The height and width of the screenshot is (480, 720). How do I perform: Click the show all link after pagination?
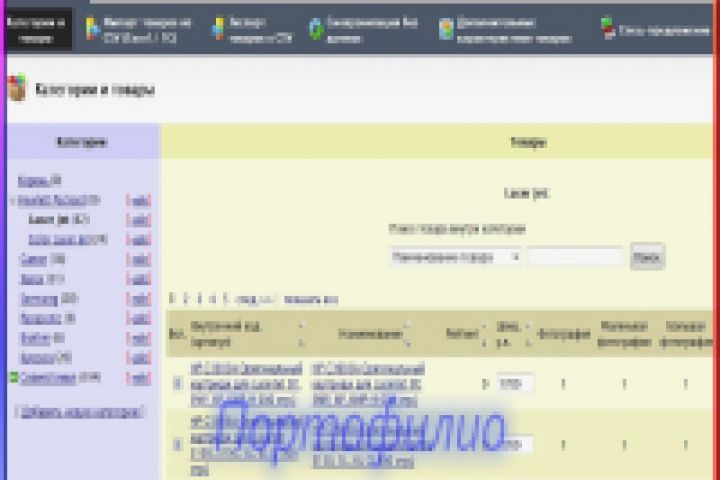coord(311,300)
